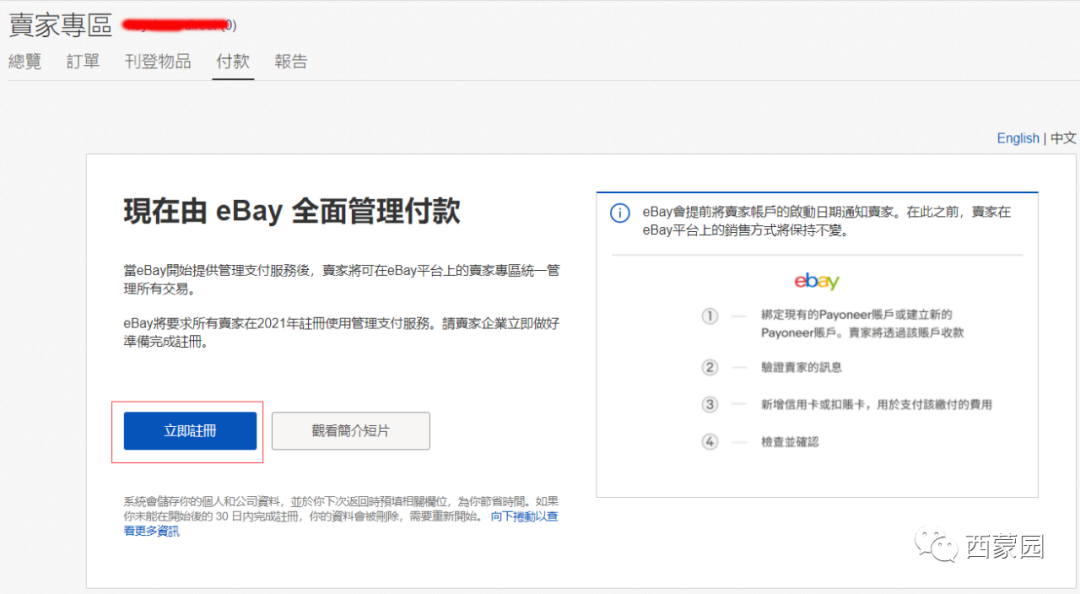
Task: Click the 立即註冊 button
Action: pyautogui.click(x=190, y=431)
